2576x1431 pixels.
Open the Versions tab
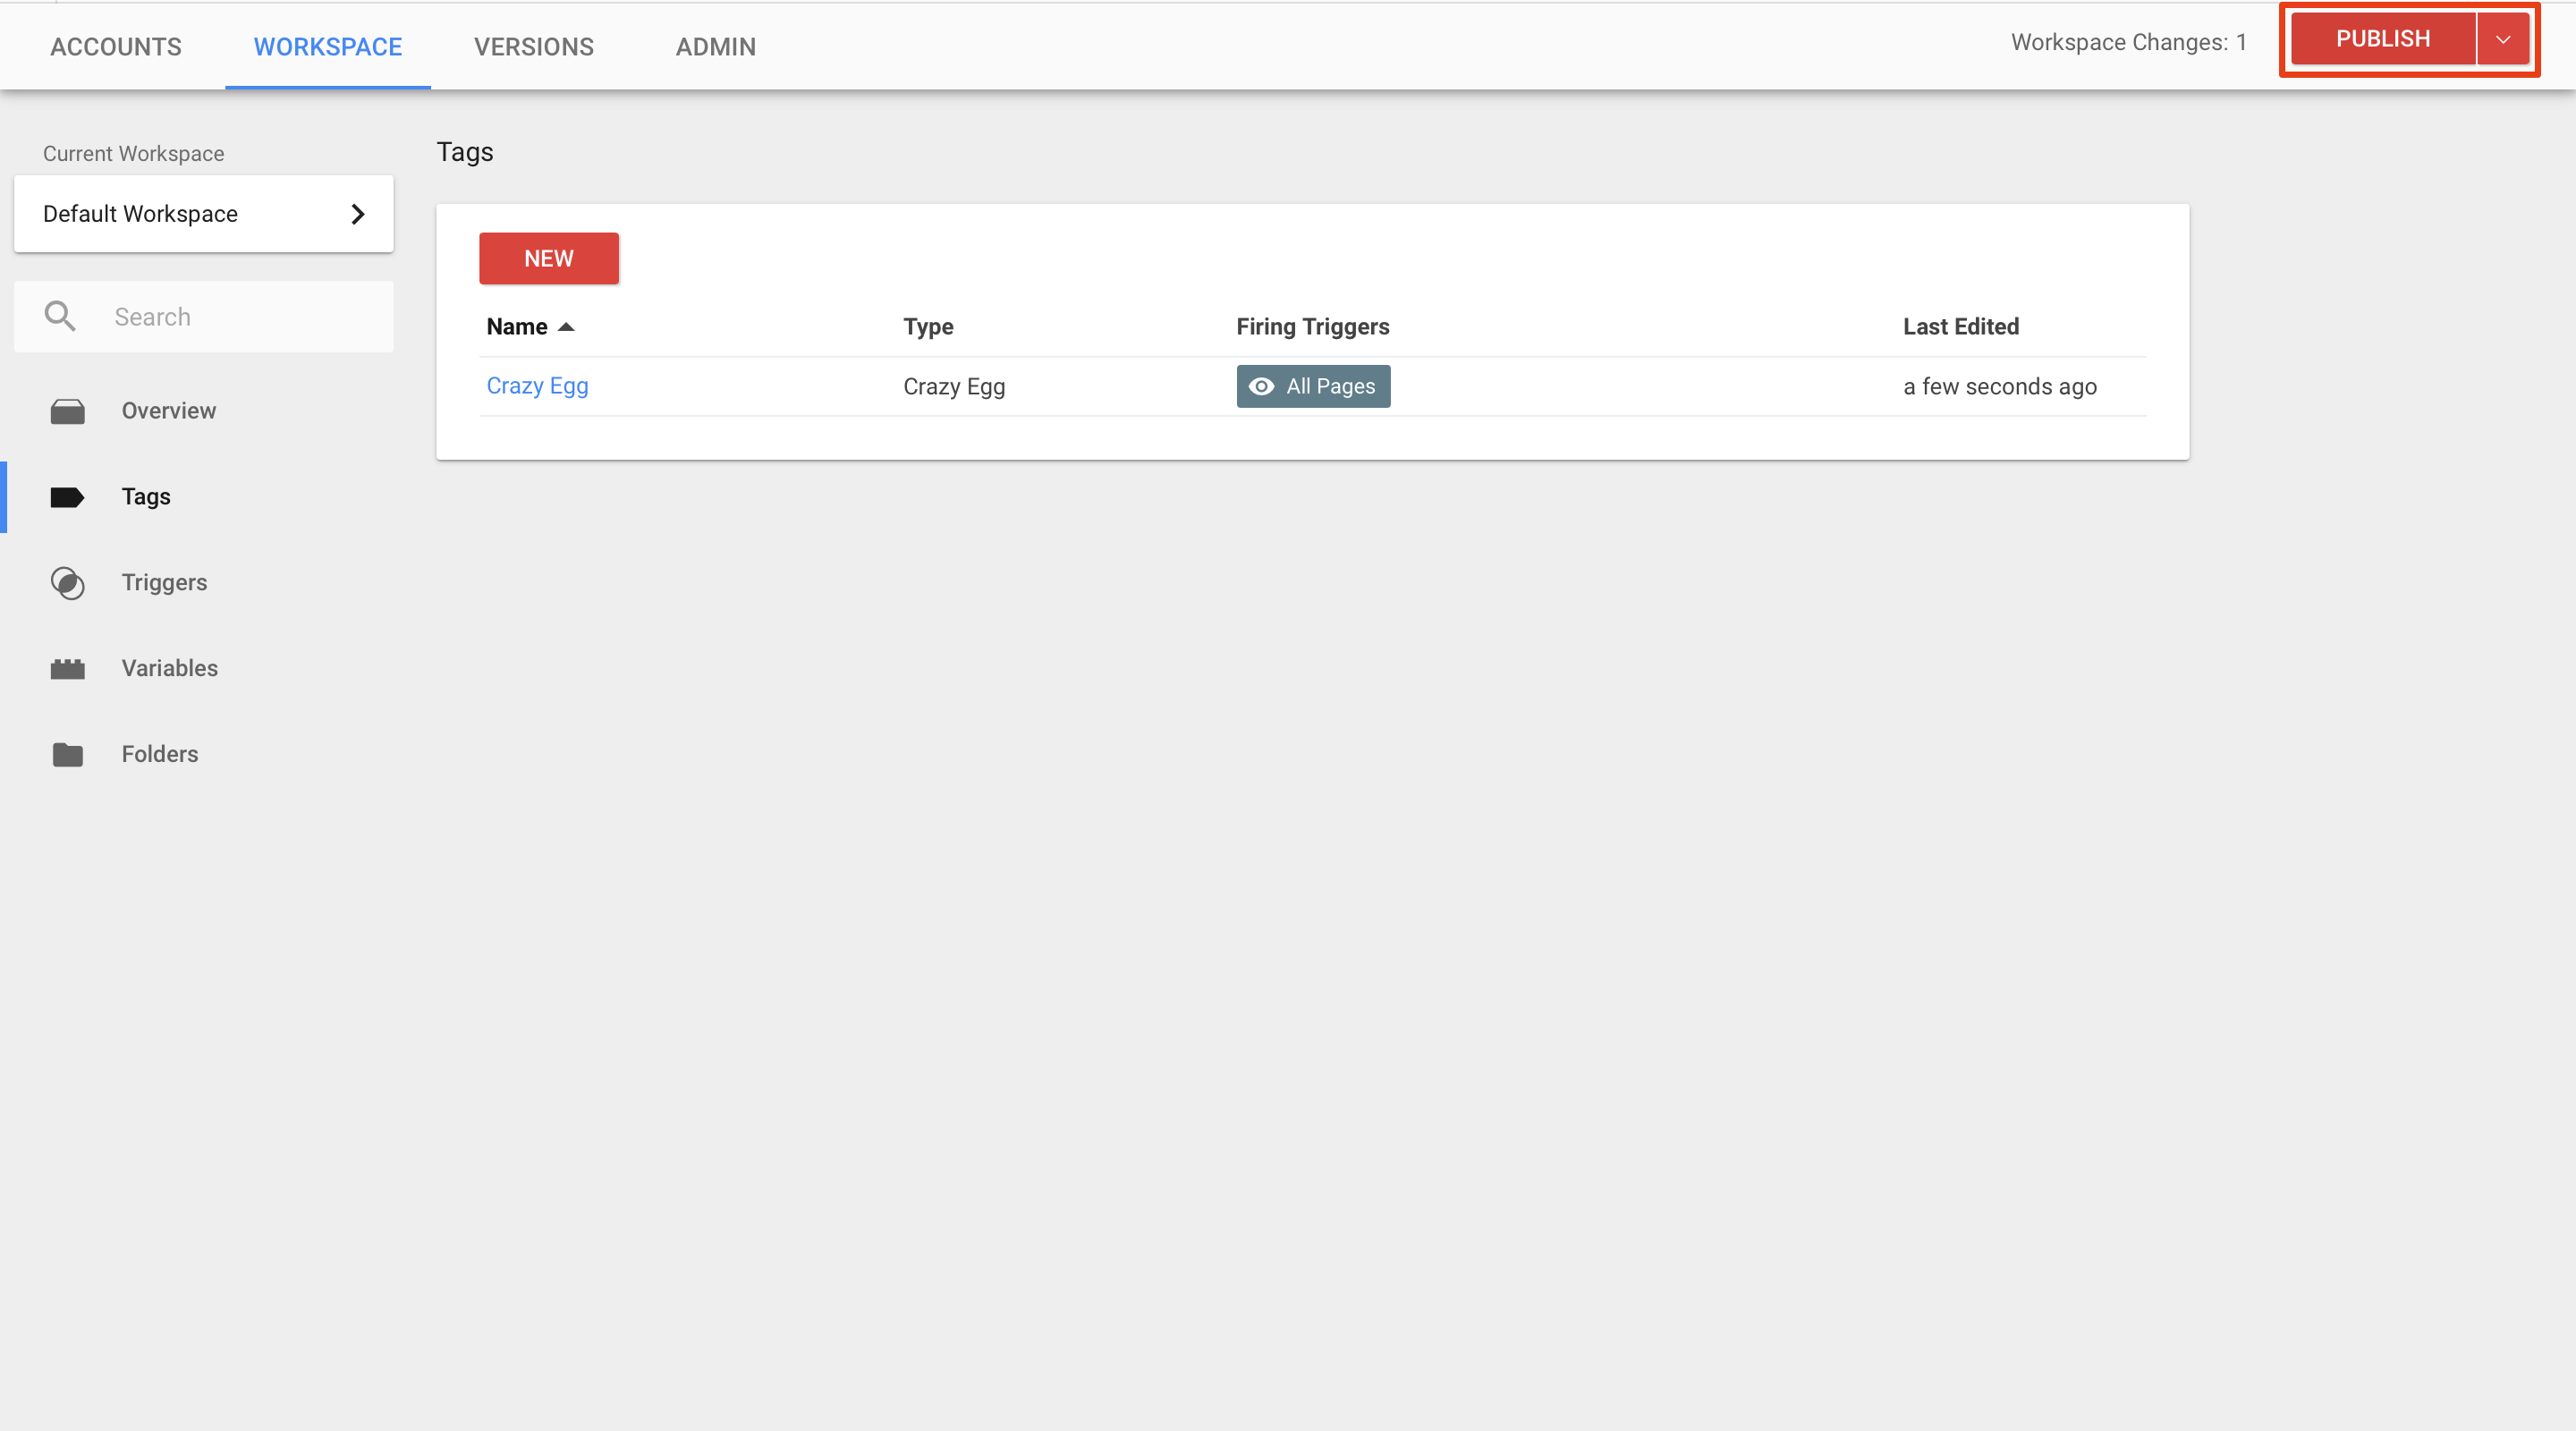(534, 47)
